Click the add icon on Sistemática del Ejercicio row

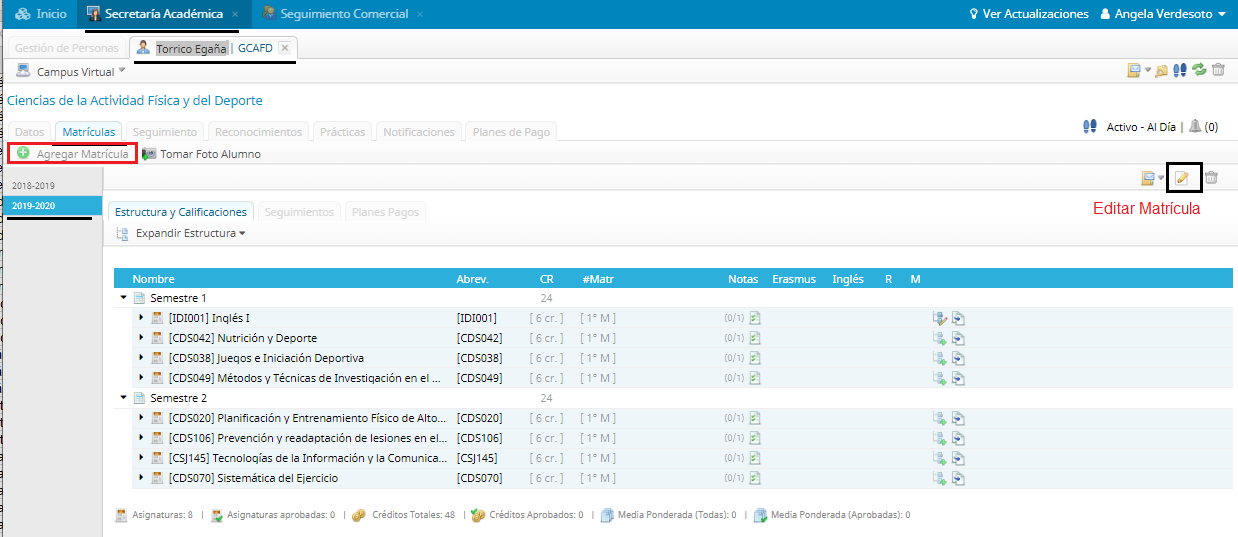pos(939,478)
